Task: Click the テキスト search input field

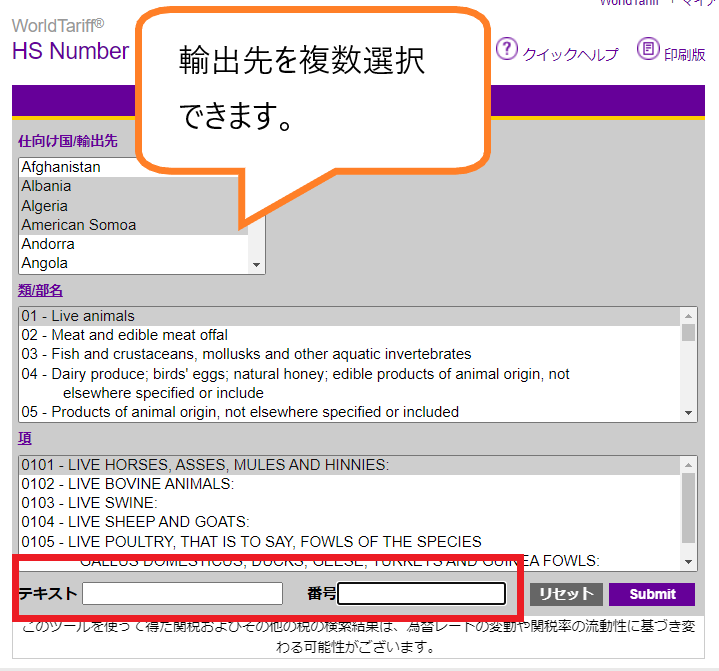Action: [182, 594]
